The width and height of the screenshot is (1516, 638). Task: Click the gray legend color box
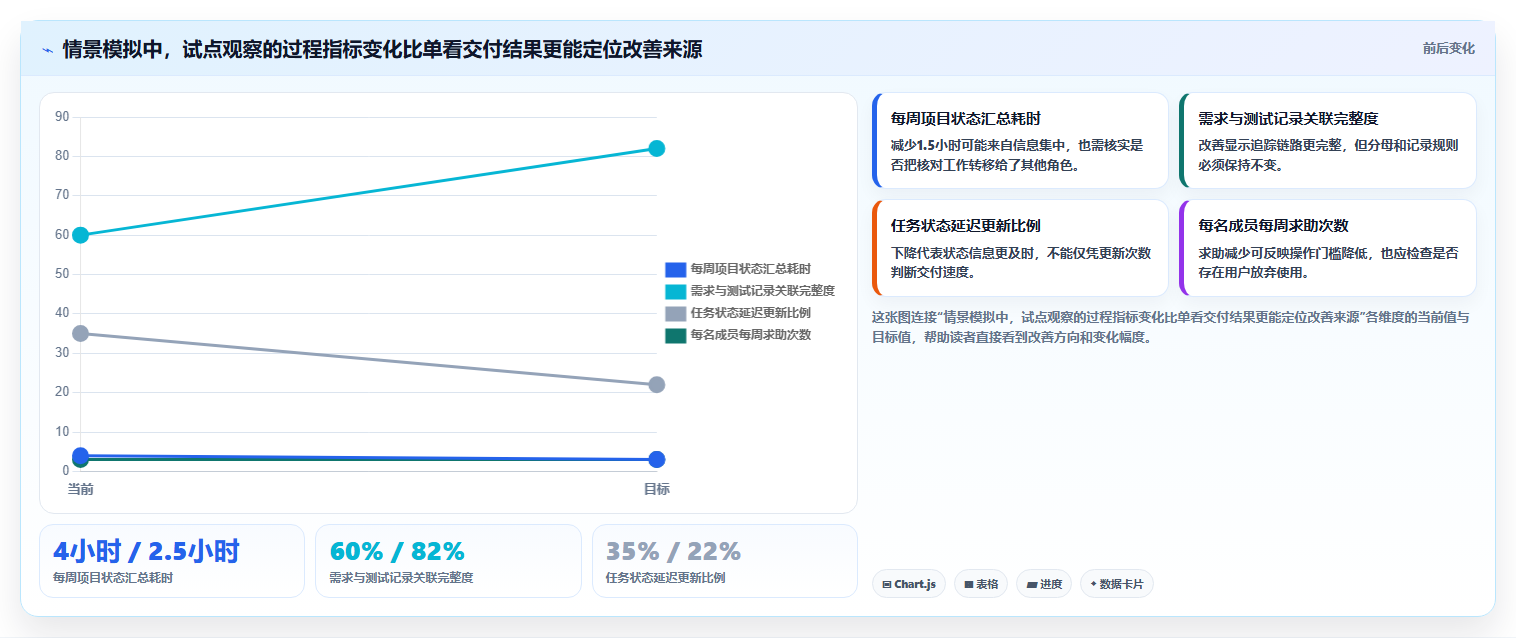pyautogui.click(x=675, y=313)
